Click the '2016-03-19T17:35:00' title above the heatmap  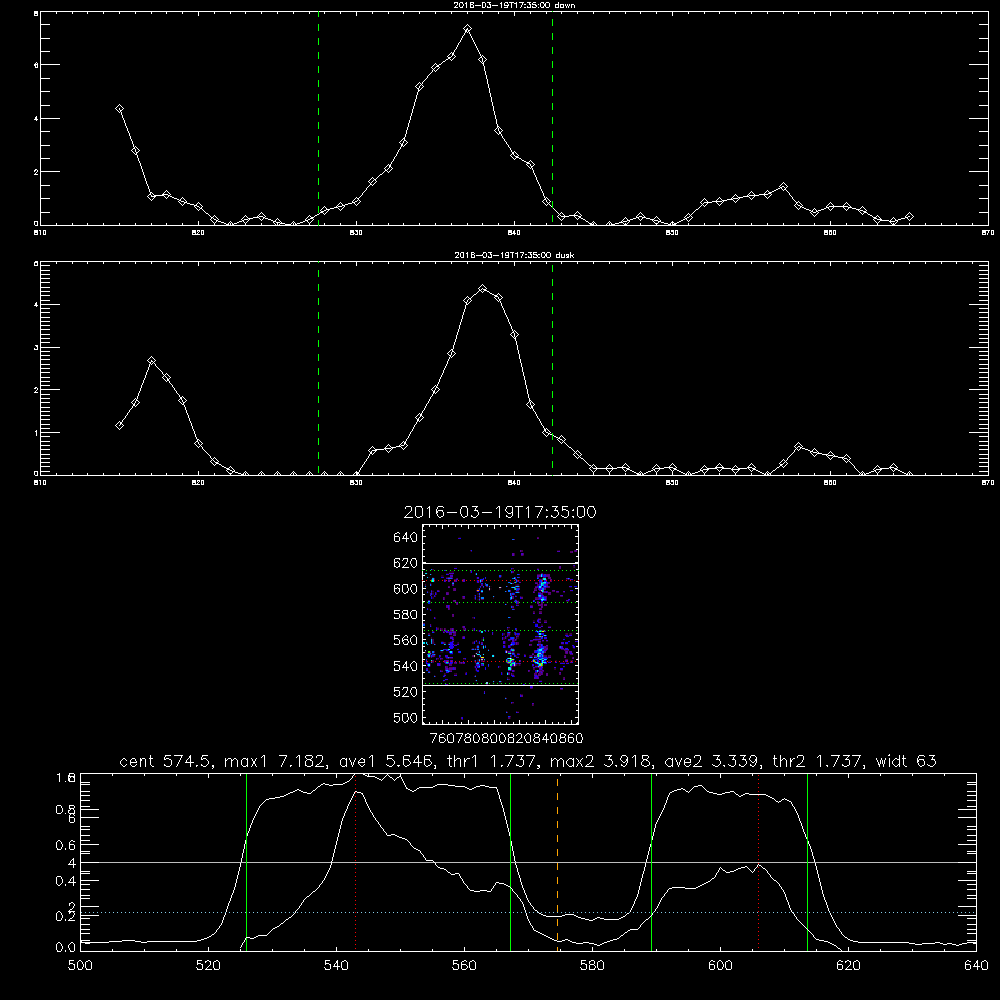500,512
